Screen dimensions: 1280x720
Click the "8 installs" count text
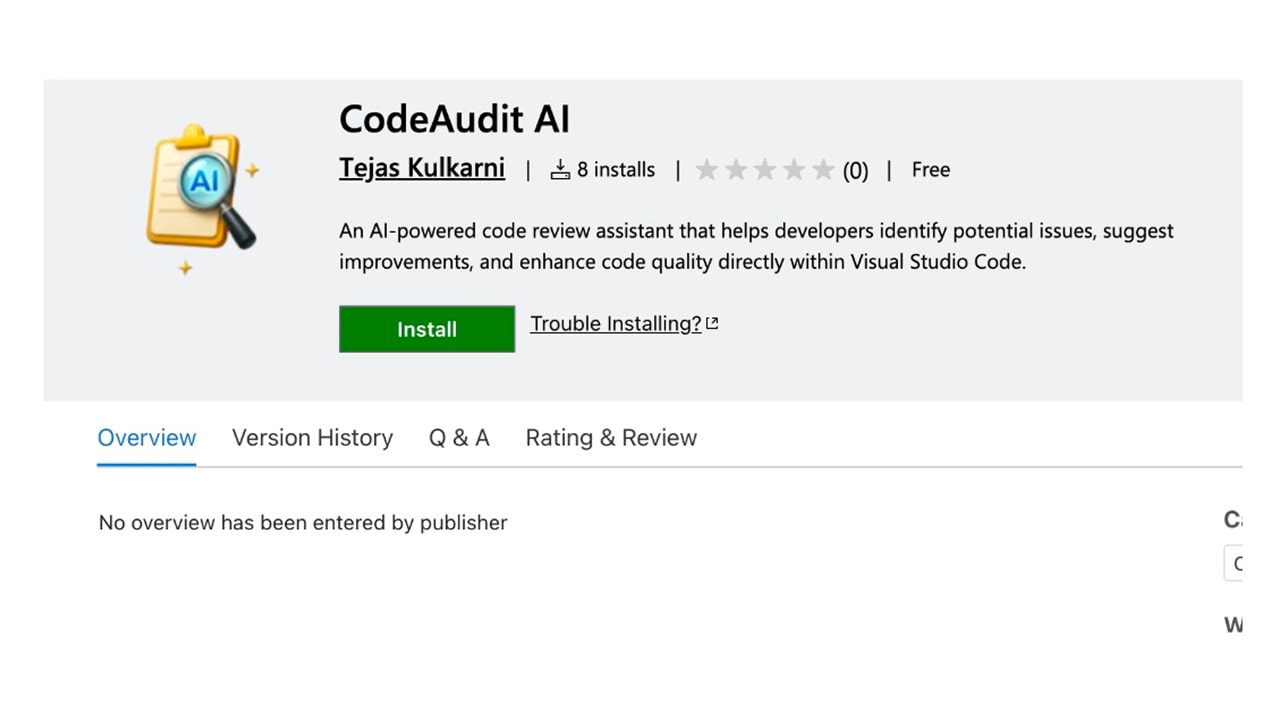click(616, 170)
